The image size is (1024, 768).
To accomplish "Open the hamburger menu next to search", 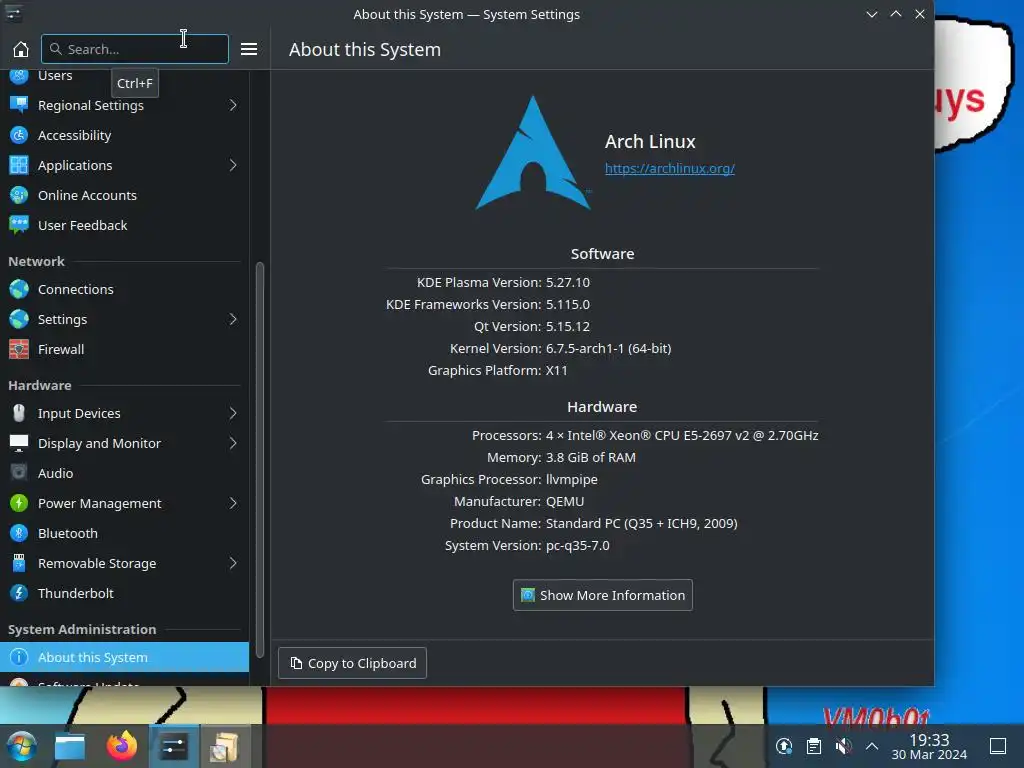I will (x=249, y=49).
